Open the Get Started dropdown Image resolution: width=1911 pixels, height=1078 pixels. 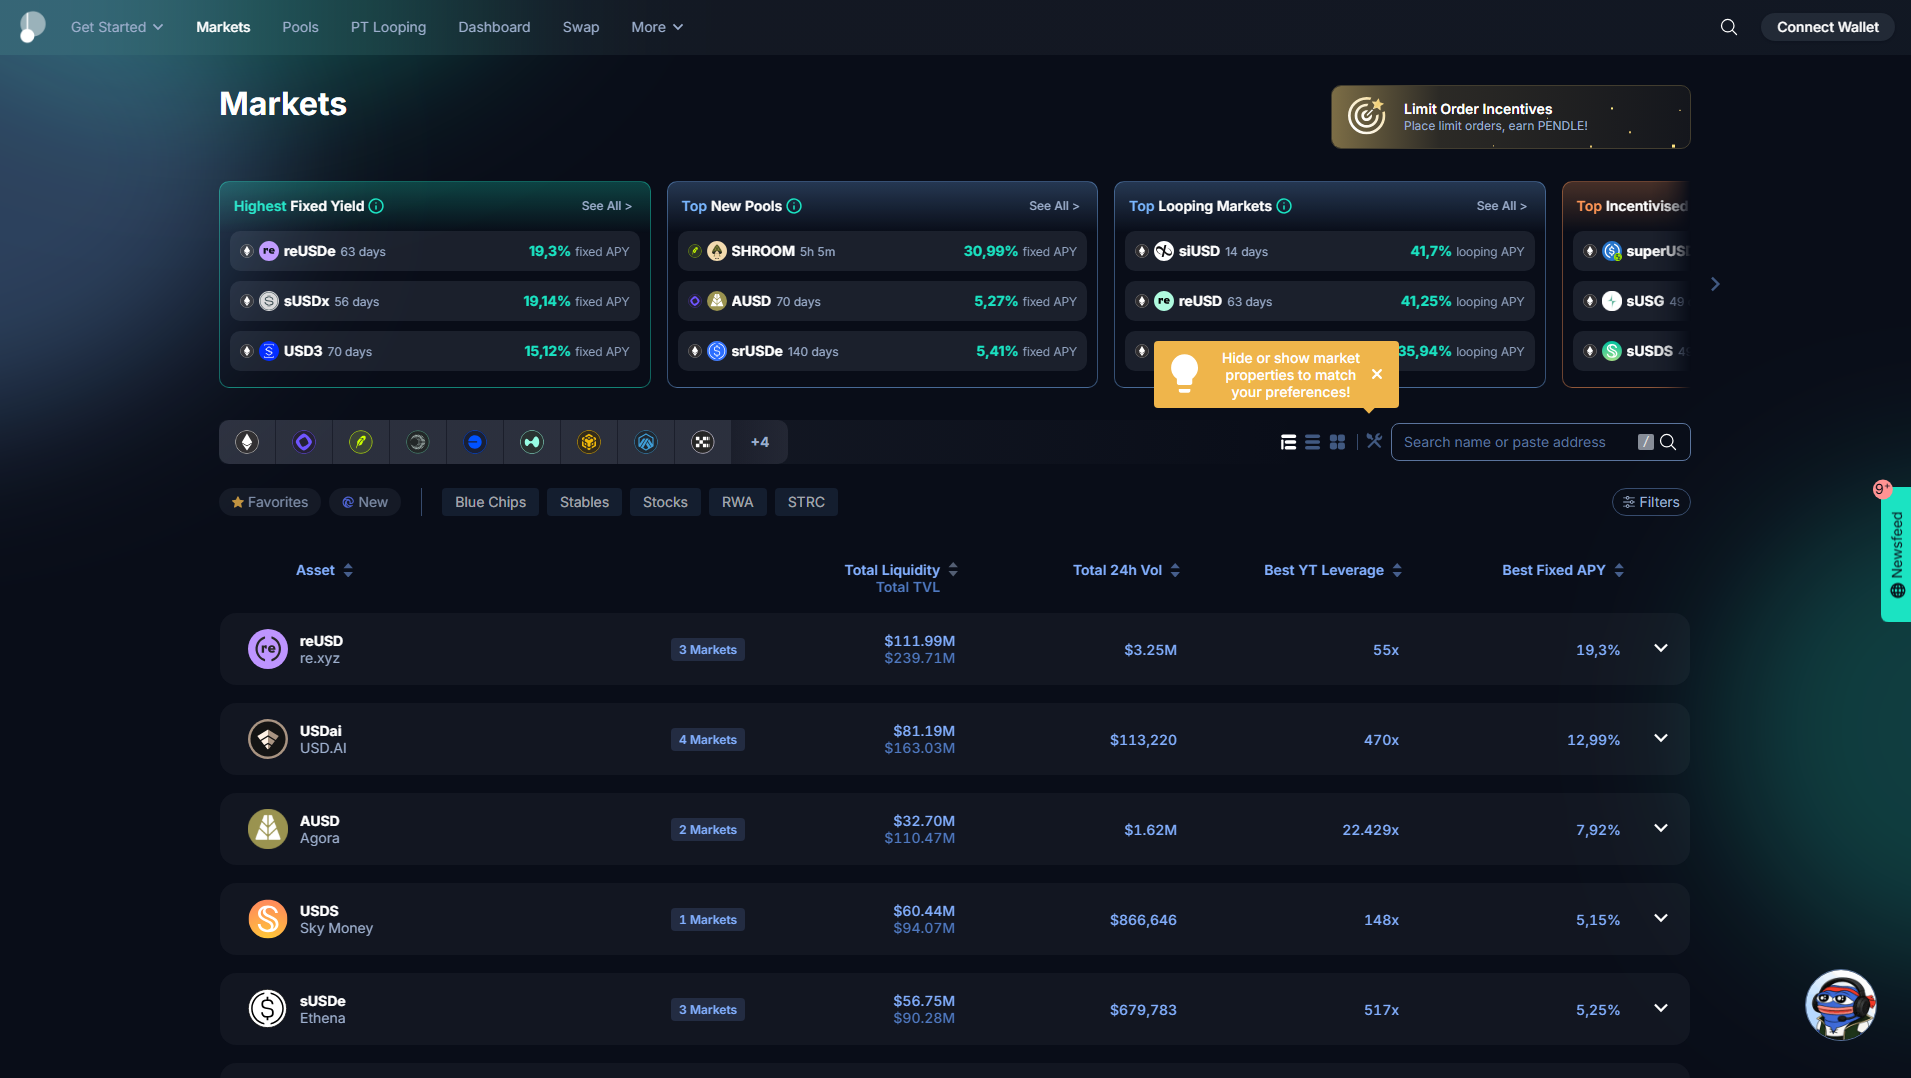pos(117,27)
